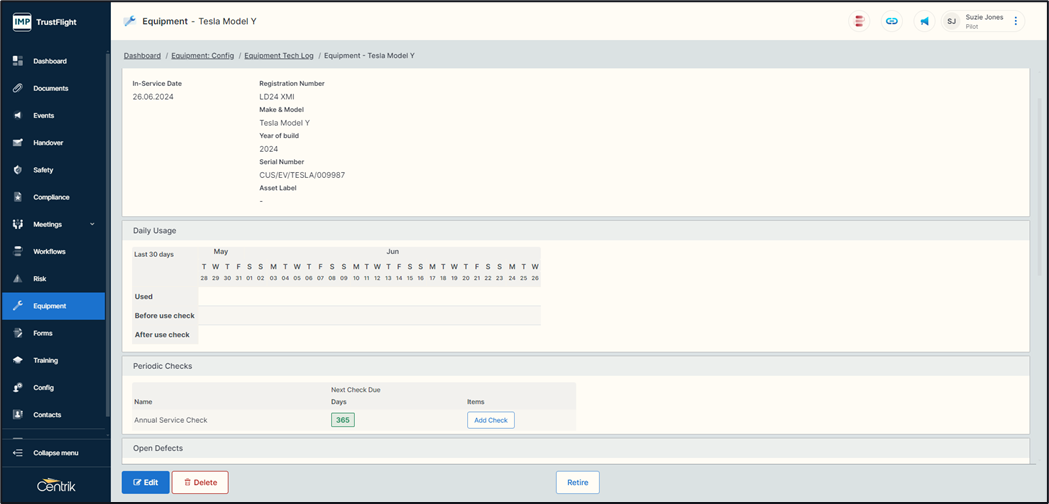Click the Contacts icon in sidebar
This screenshot has width=1049, height=504.
pyautogui.click(x=18, y=415)
